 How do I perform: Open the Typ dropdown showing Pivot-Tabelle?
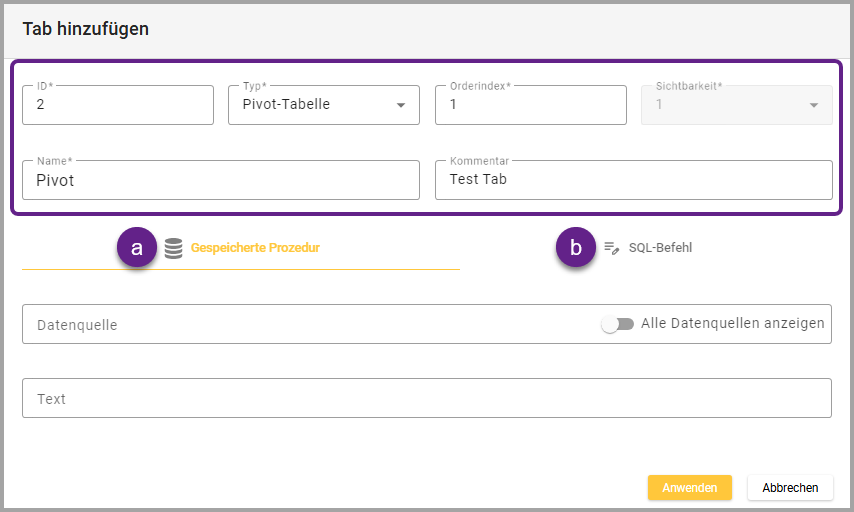(315, 105)
